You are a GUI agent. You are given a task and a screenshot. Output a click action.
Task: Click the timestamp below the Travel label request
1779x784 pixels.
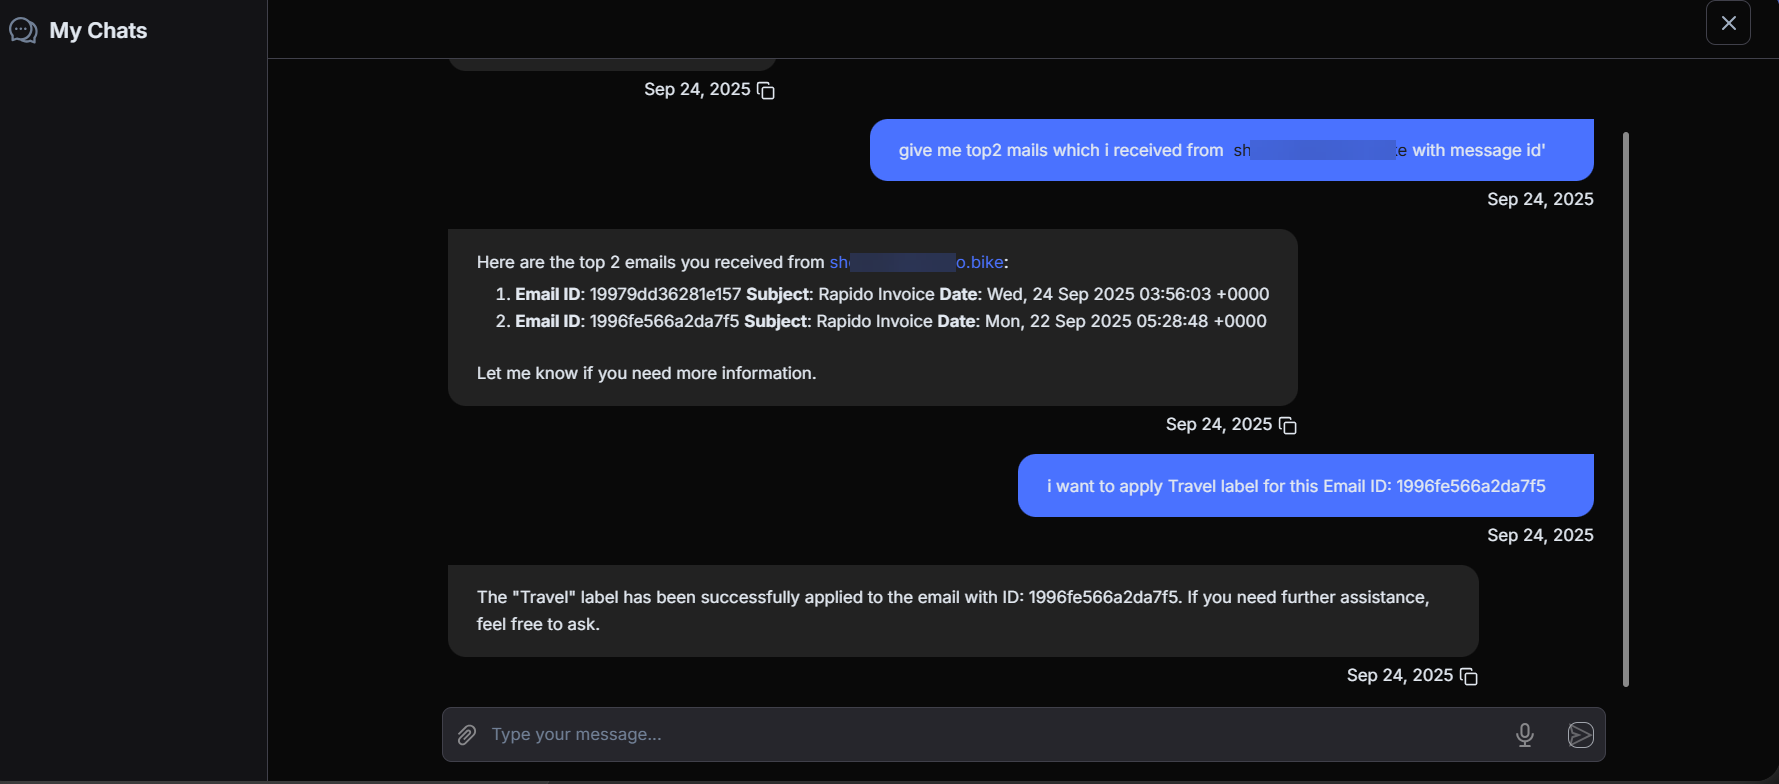click(x=1539, y=535)
